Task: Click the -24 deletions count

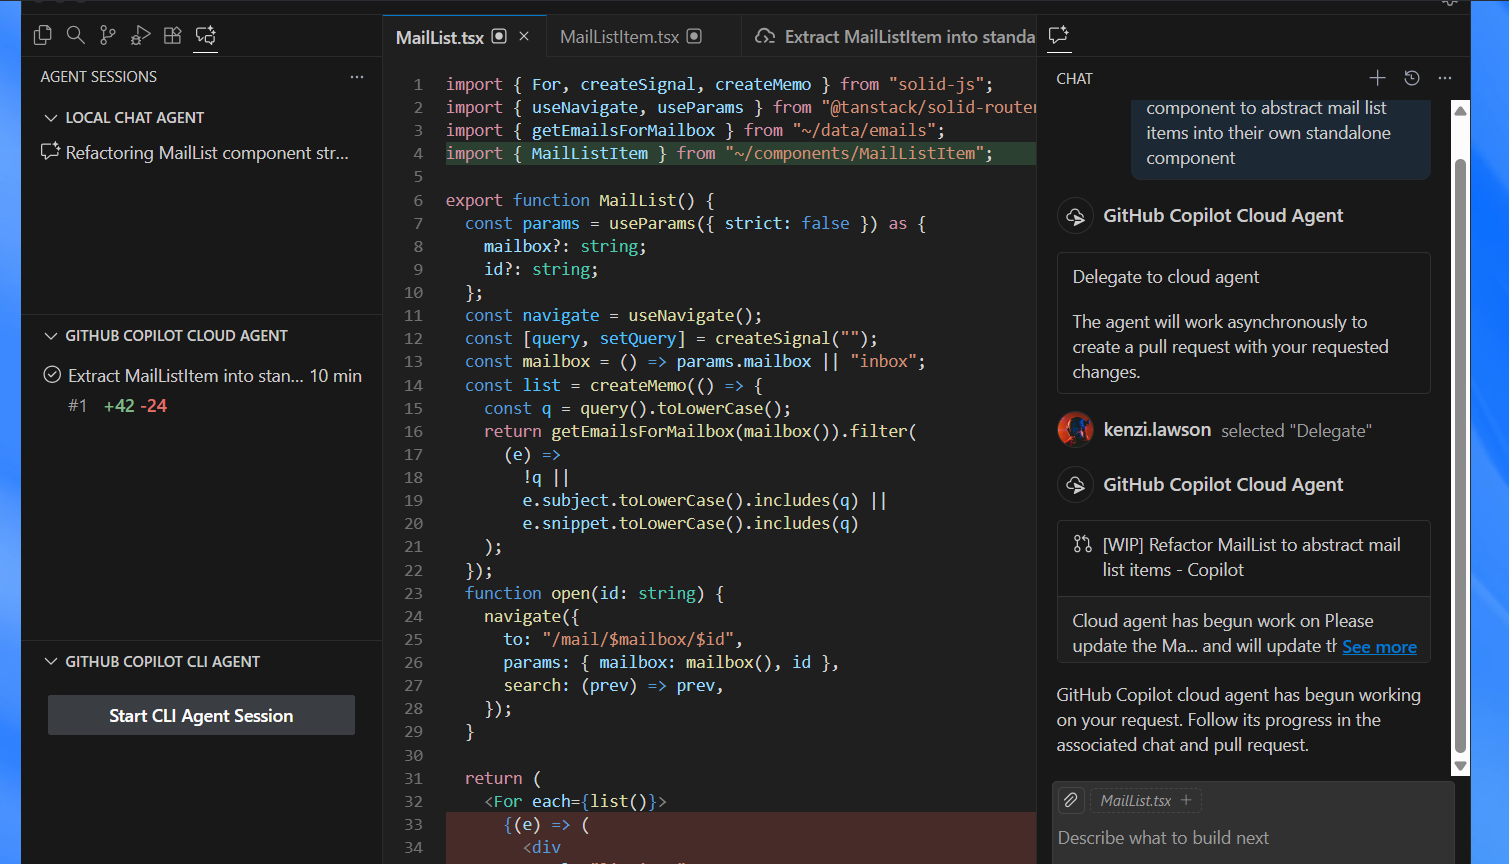Action: click(x=154, y=406)
